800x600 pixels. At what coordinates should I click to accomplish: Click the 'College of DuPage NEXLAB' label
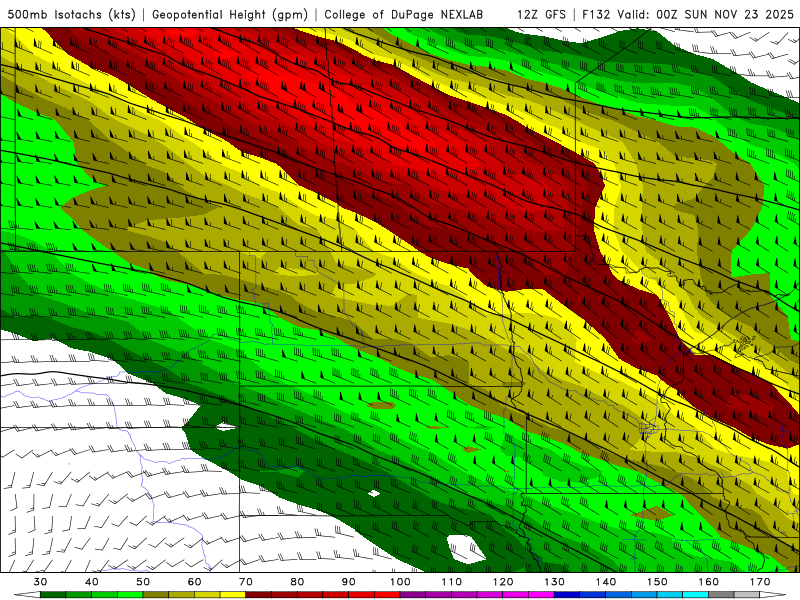[x=403, y=14]
